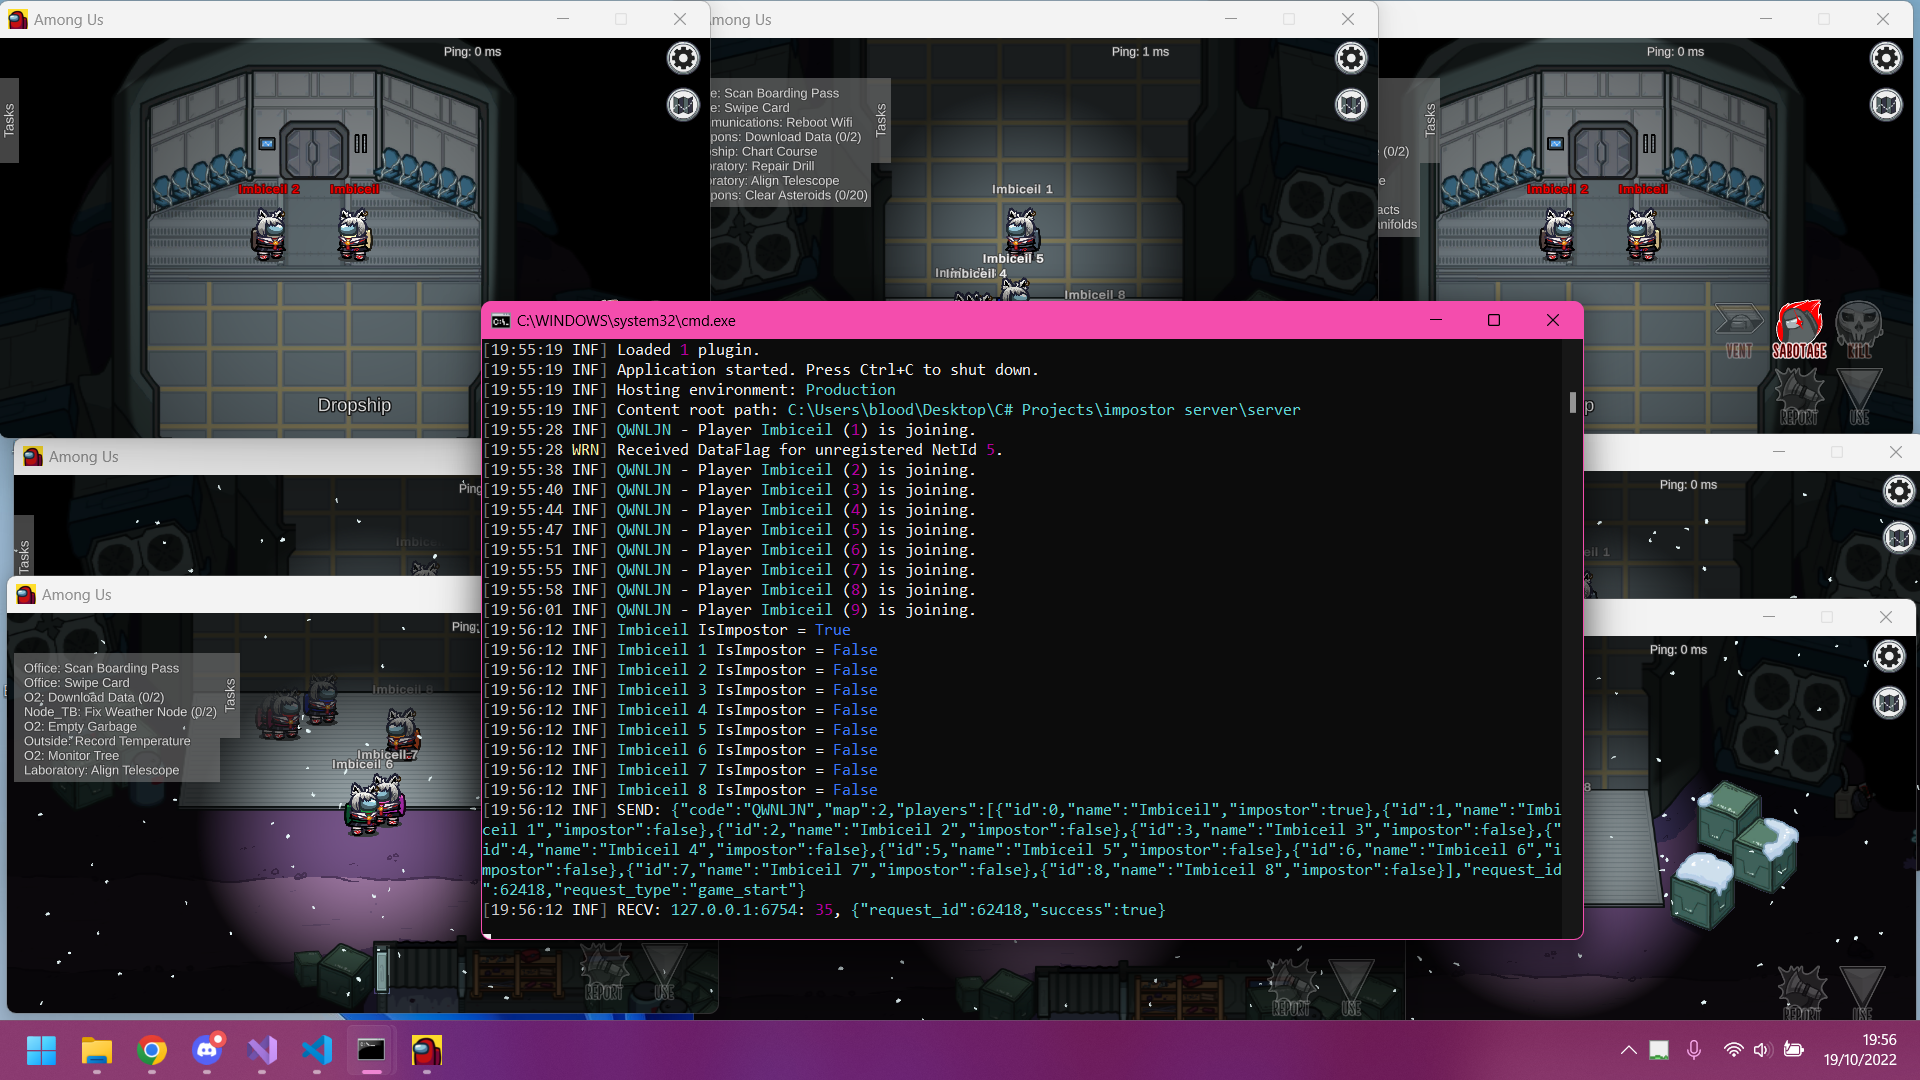This screenshot has width=1920, height=1080.
Task: Show hidden system tray icons chevron
Action: coord(1628,1050)
